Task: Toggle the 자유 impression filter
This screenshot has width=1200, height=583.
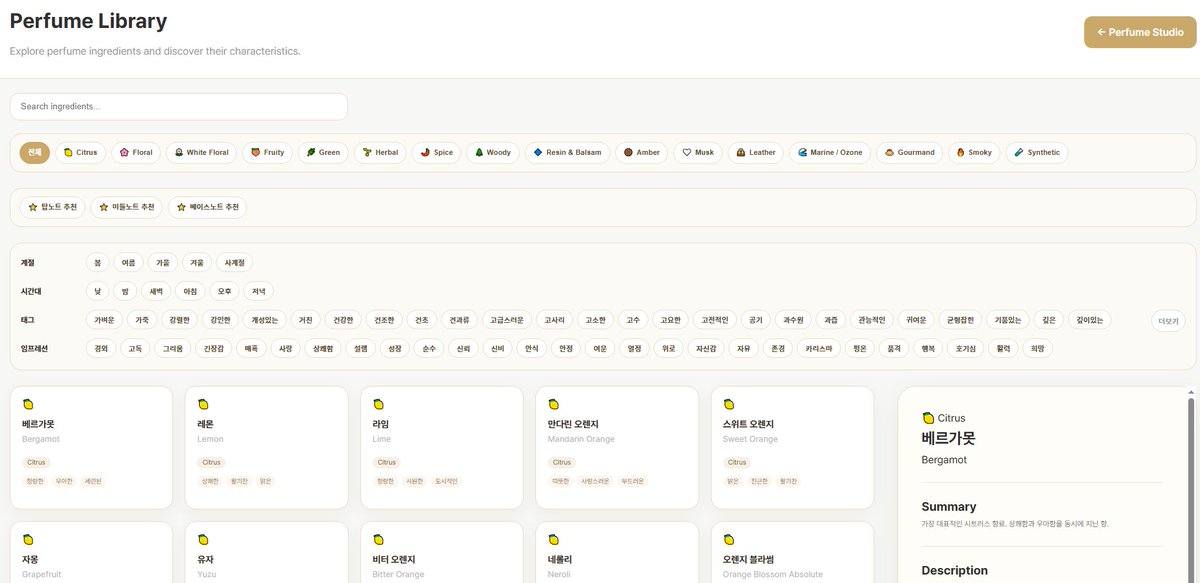Action: [x=743, y=349]
